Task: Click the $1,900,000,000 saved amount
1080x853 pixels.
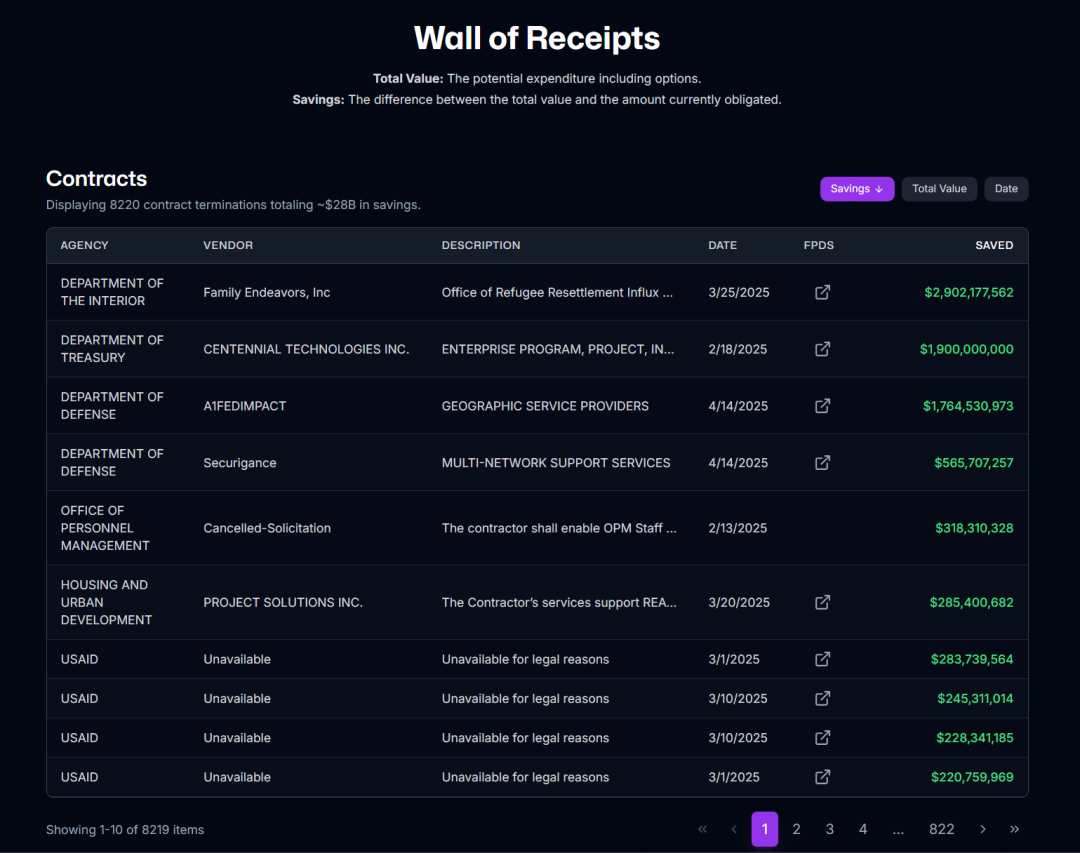Action: (x=966, y=349)
